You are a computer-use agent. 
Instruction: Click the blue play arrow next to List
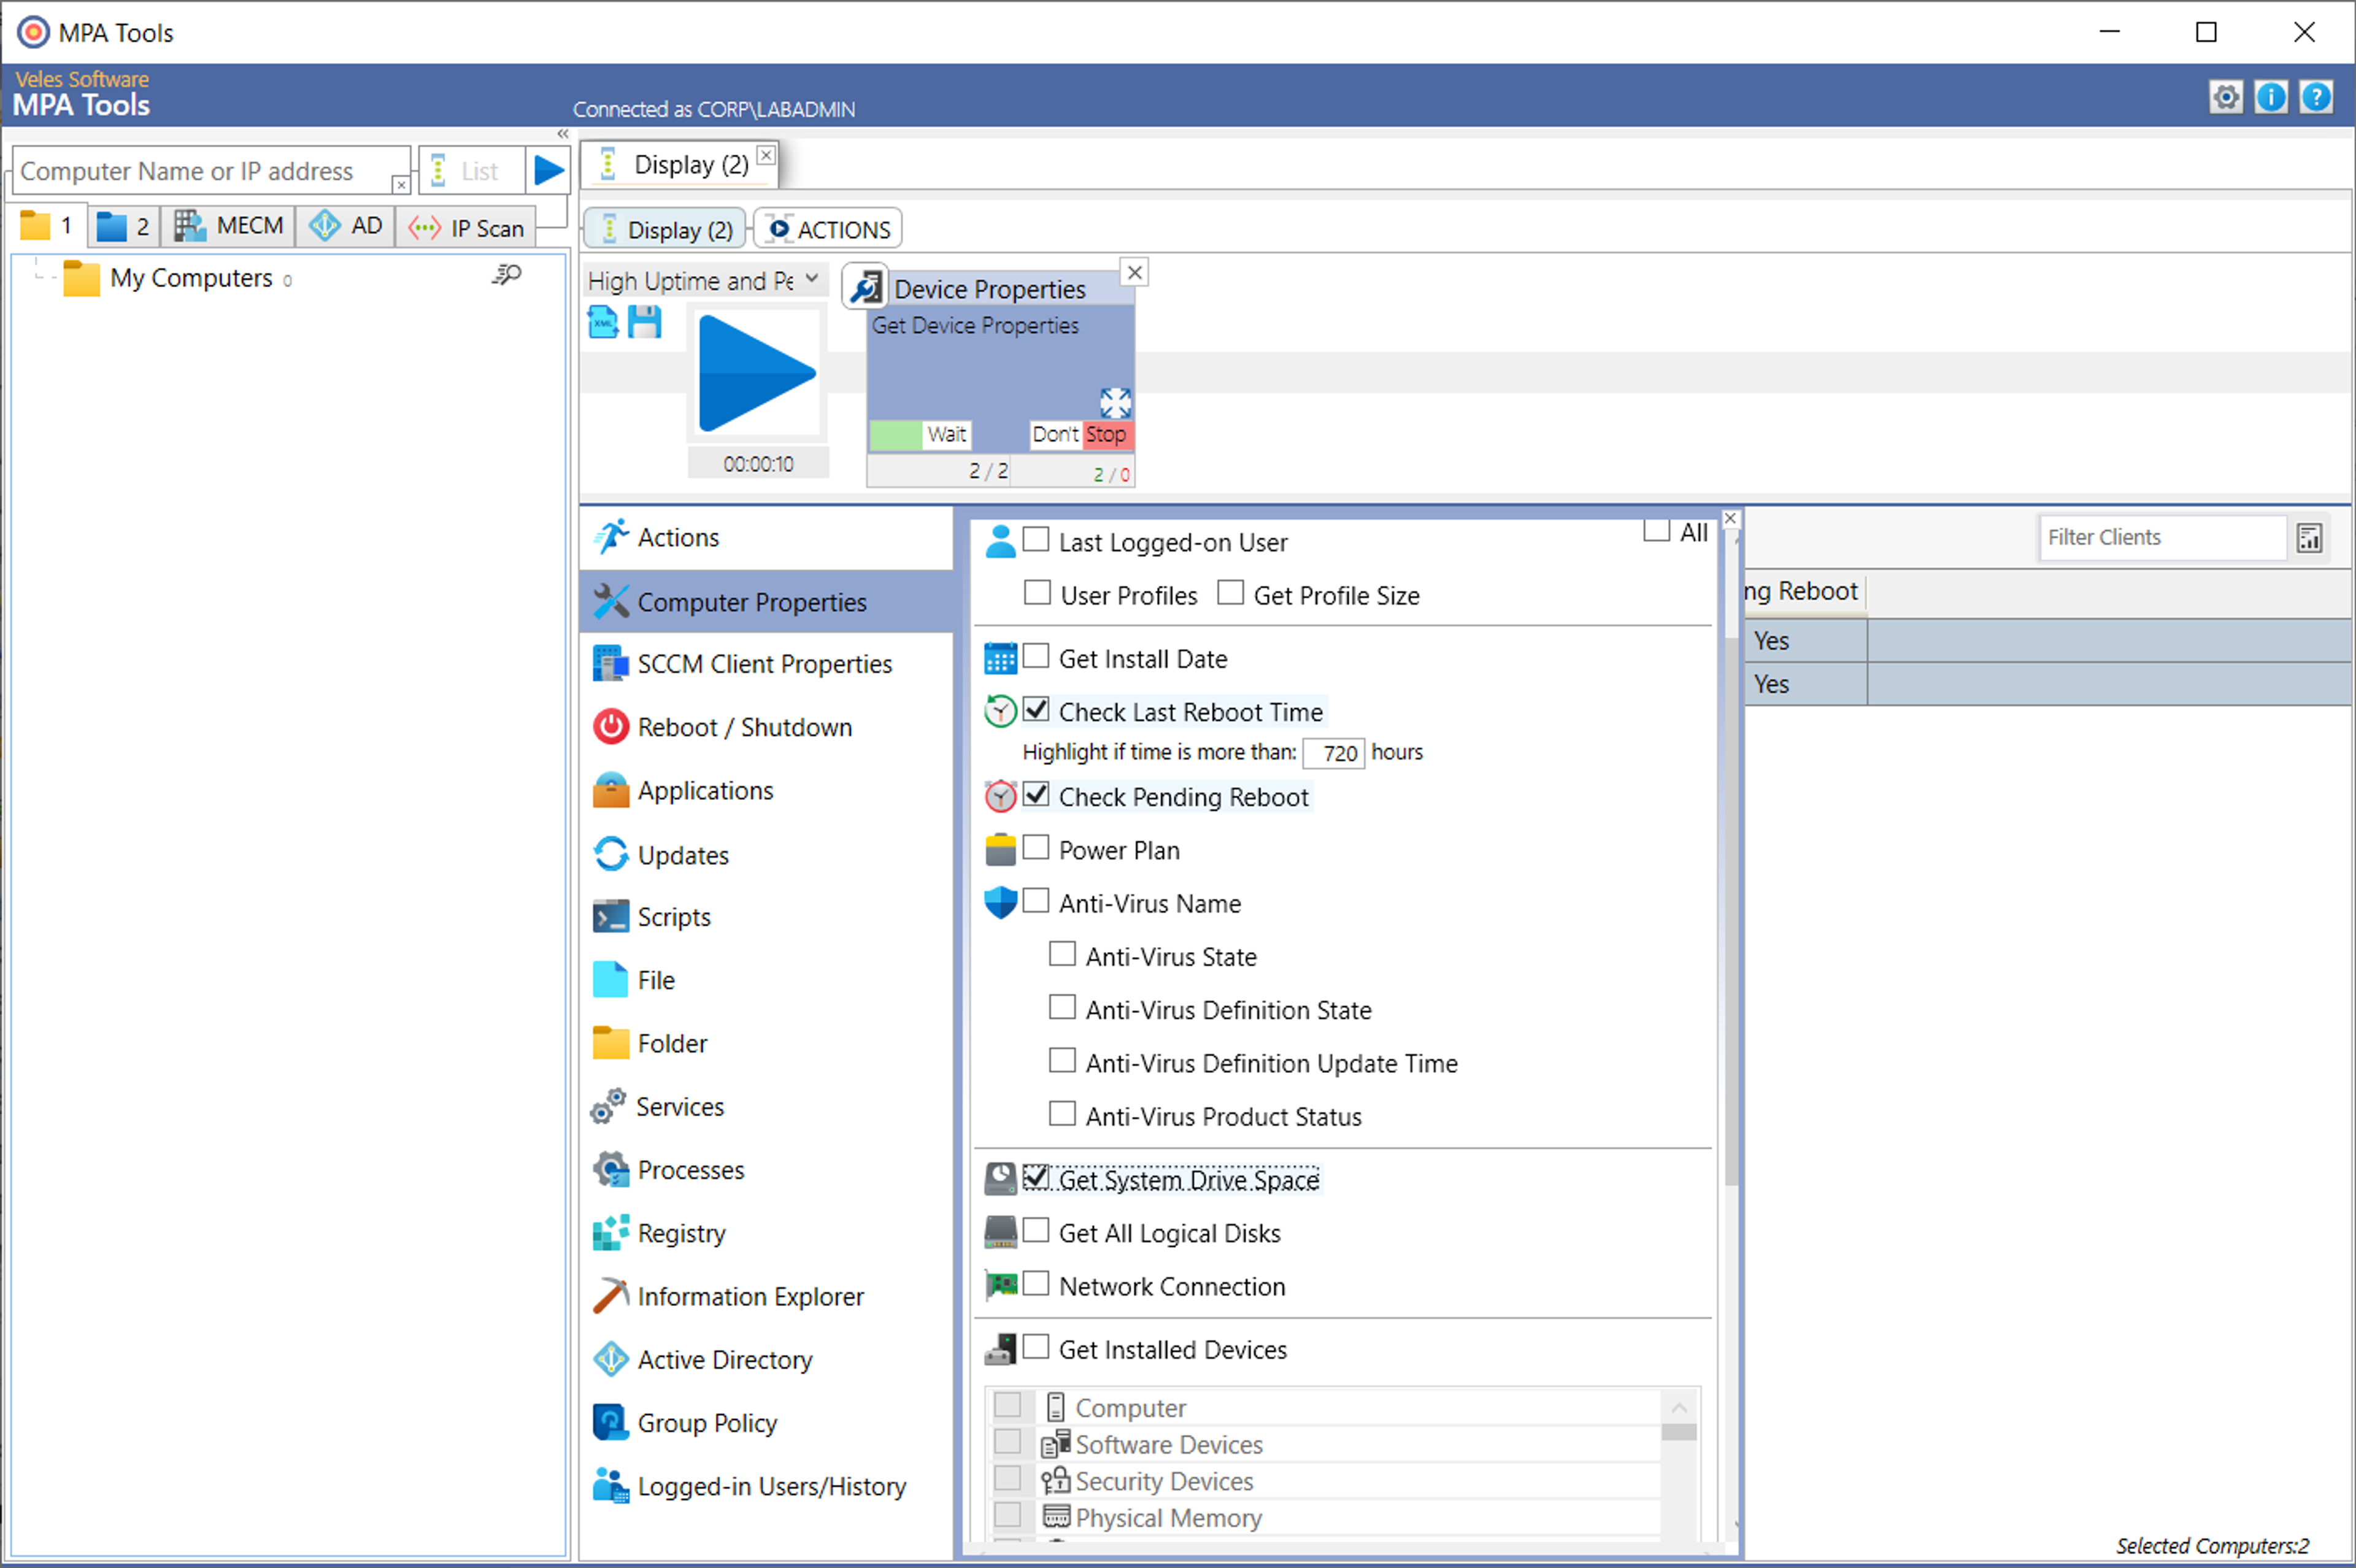click(548, 170)
